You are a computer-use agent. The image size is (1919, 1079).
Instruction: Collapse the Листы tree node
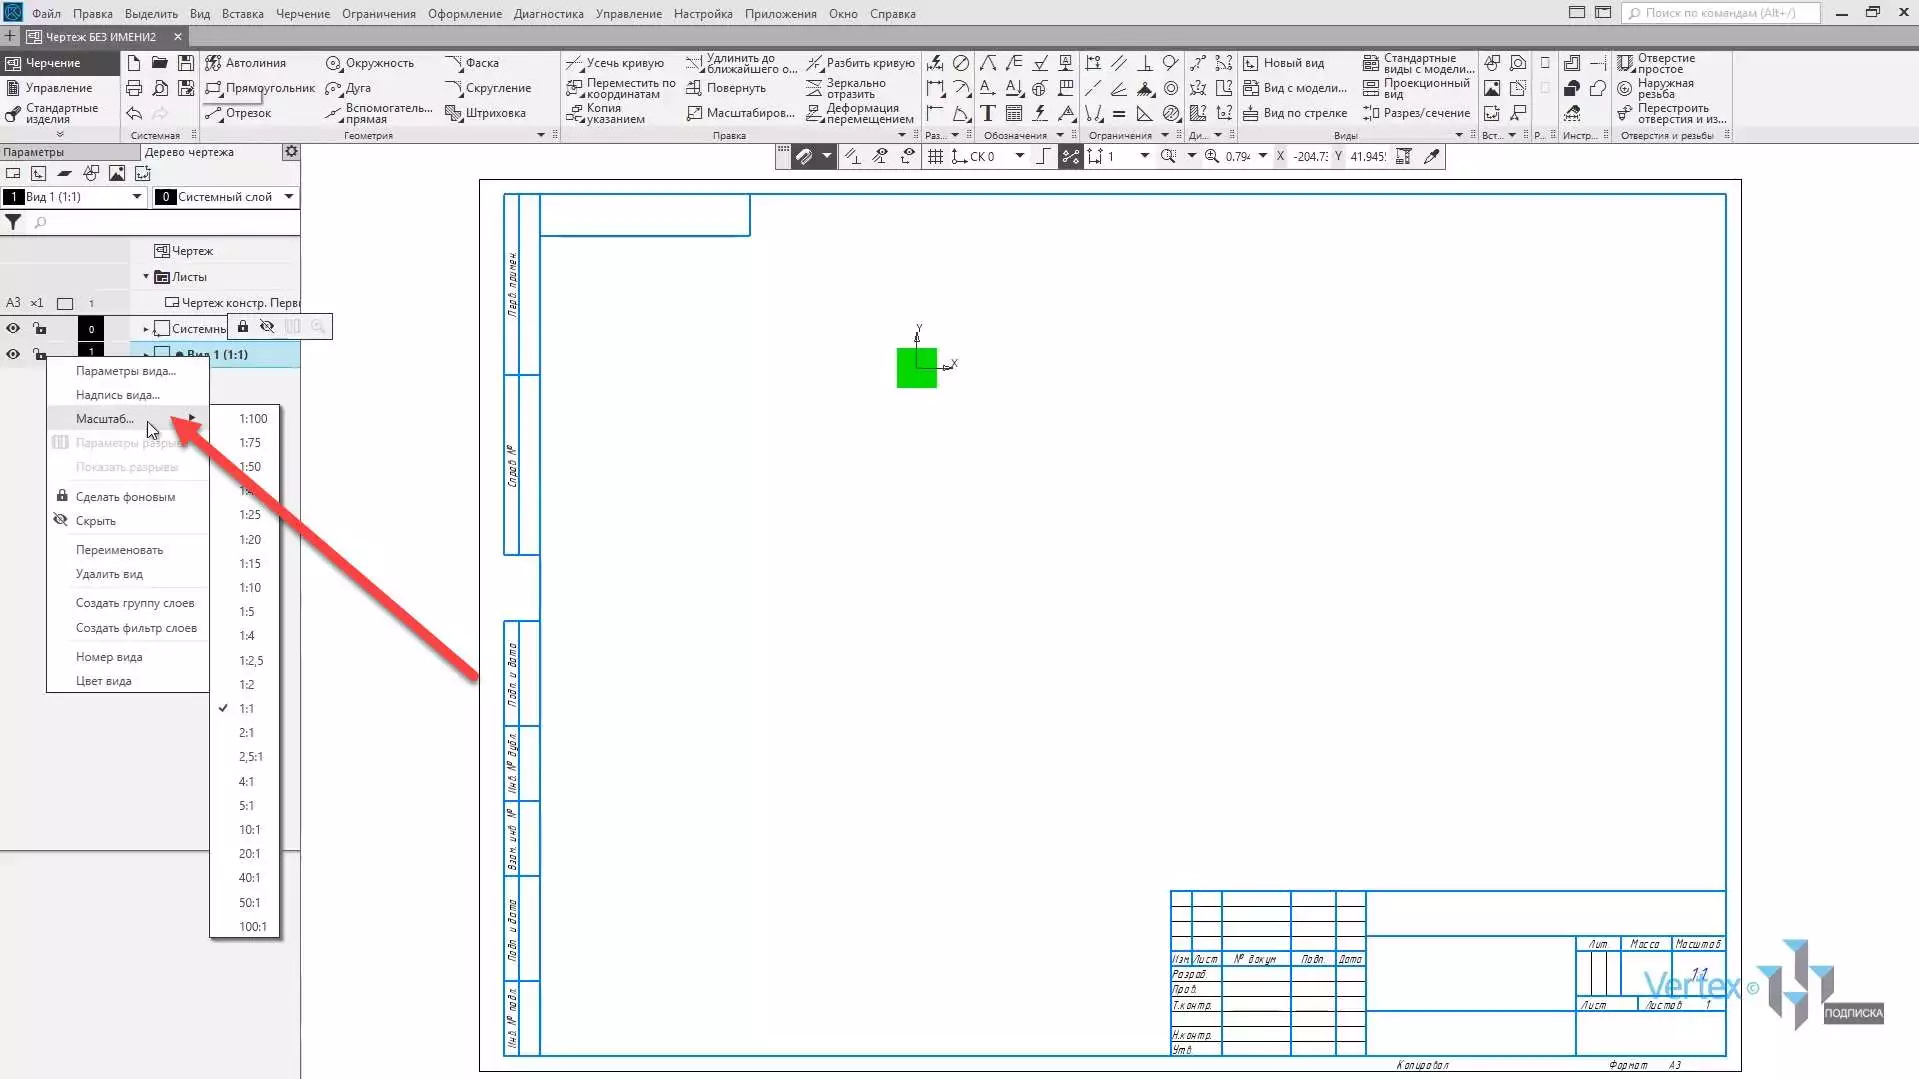(x=146, y=277)
